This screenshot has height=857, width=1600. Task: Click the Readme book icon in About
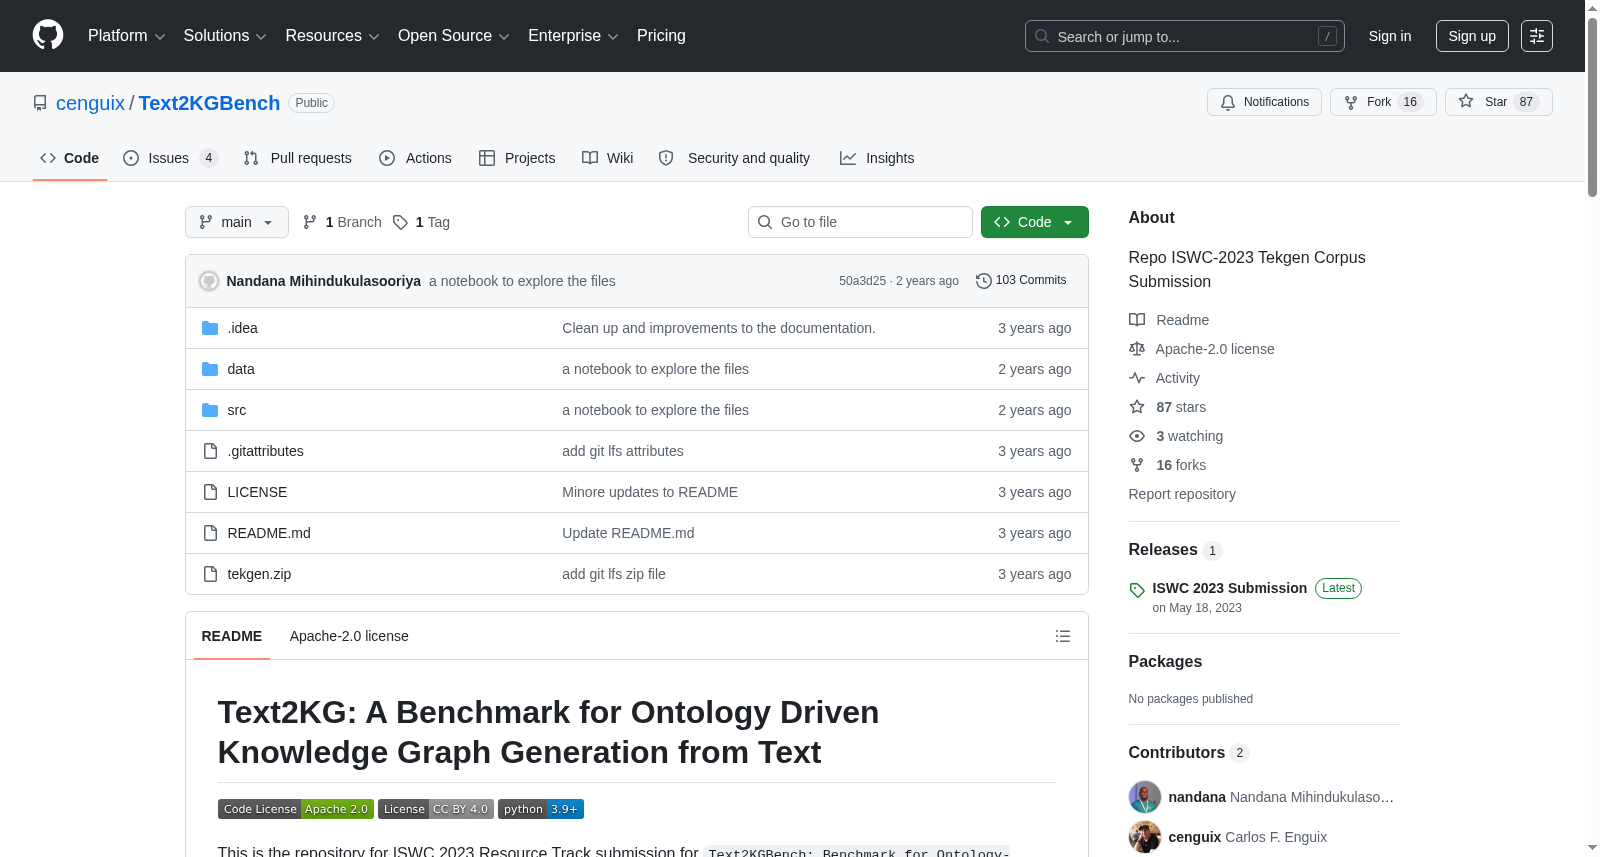[1137, 320]
